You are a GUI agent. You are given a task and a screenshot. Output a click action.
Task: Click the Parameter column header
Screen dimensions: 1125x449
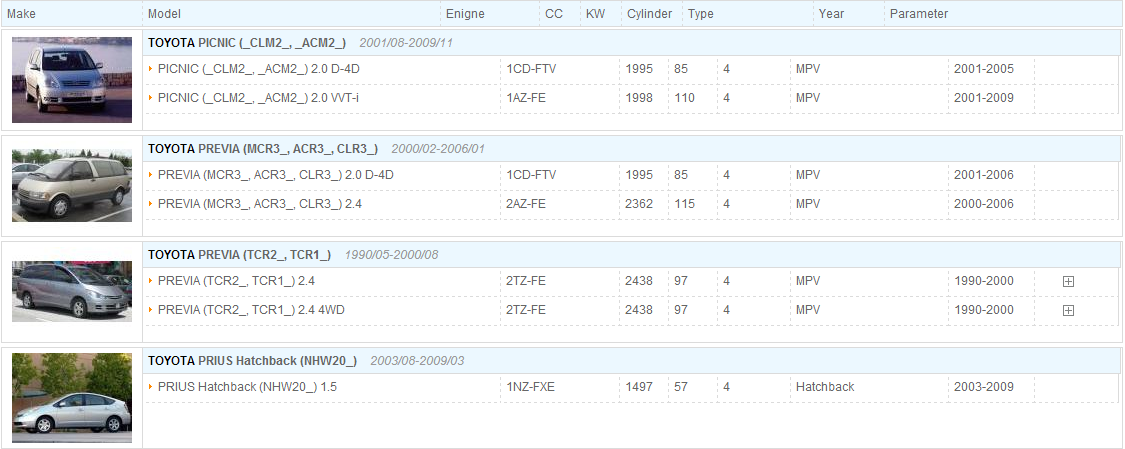[x=919, y=14]
